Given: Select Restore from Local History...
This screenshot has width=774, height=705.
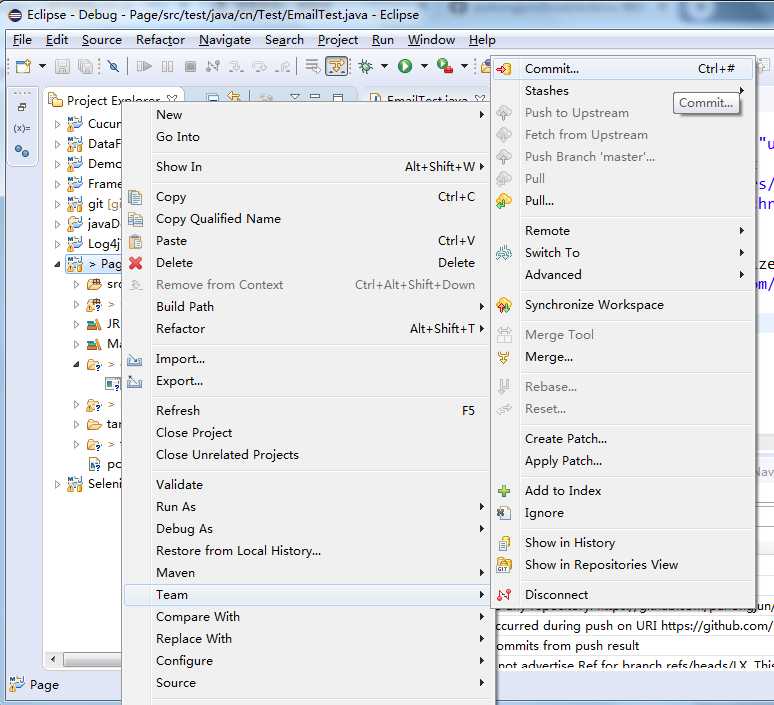Looking at the screenshot, I should (306, 551).
